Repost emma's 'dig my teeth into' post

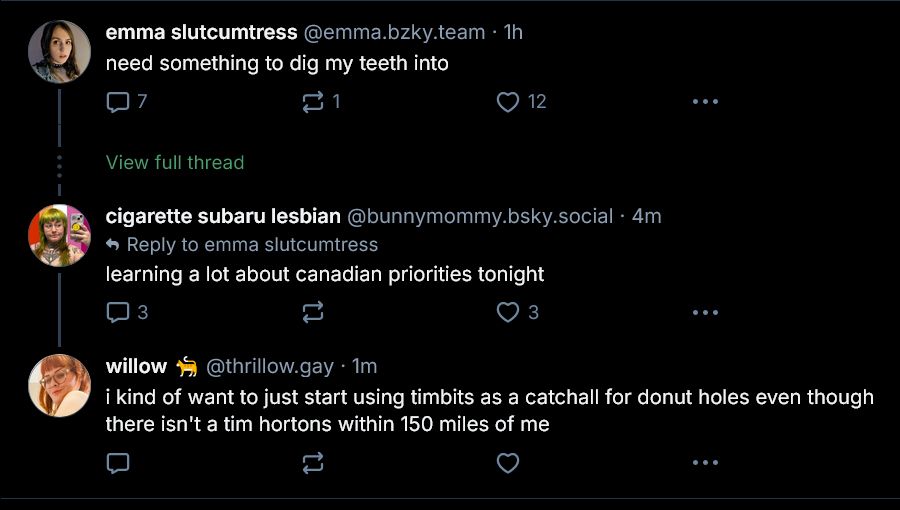tap(321, 102)
